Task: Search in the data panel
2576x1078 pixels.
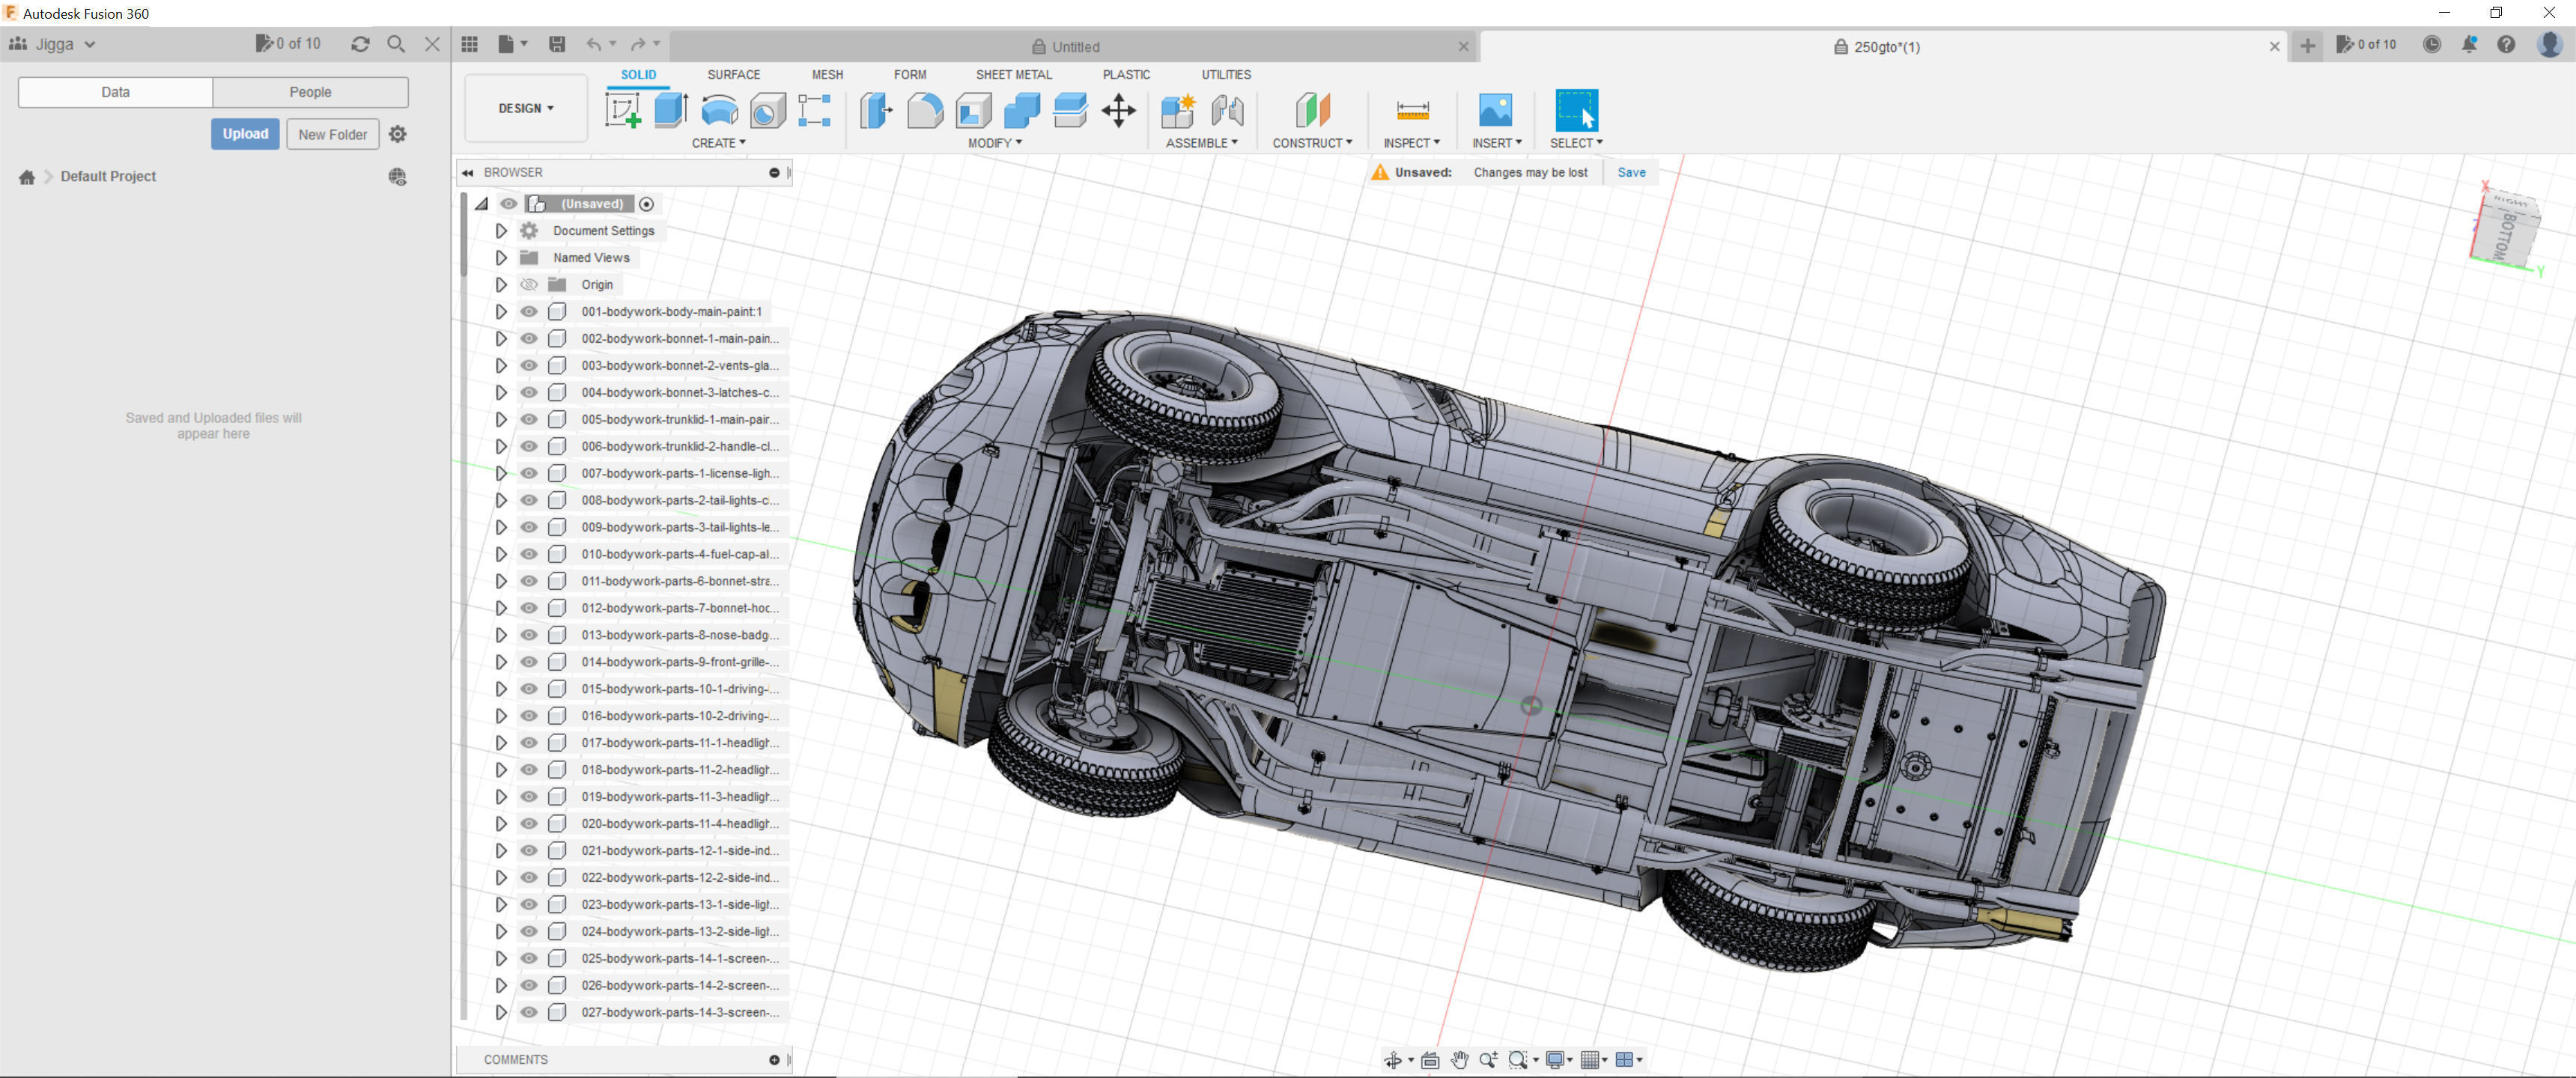Action: click(396, 44)
